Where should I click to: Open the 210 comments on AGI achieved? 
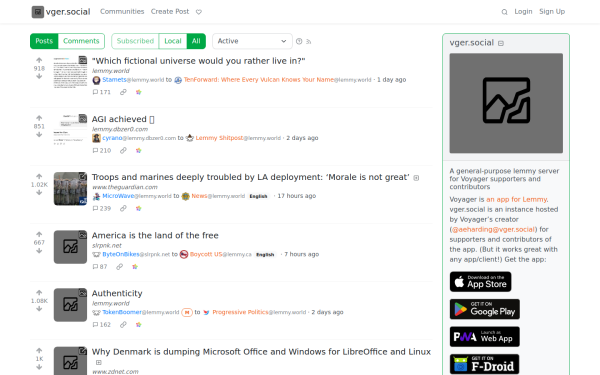click(x=102, y=150)
